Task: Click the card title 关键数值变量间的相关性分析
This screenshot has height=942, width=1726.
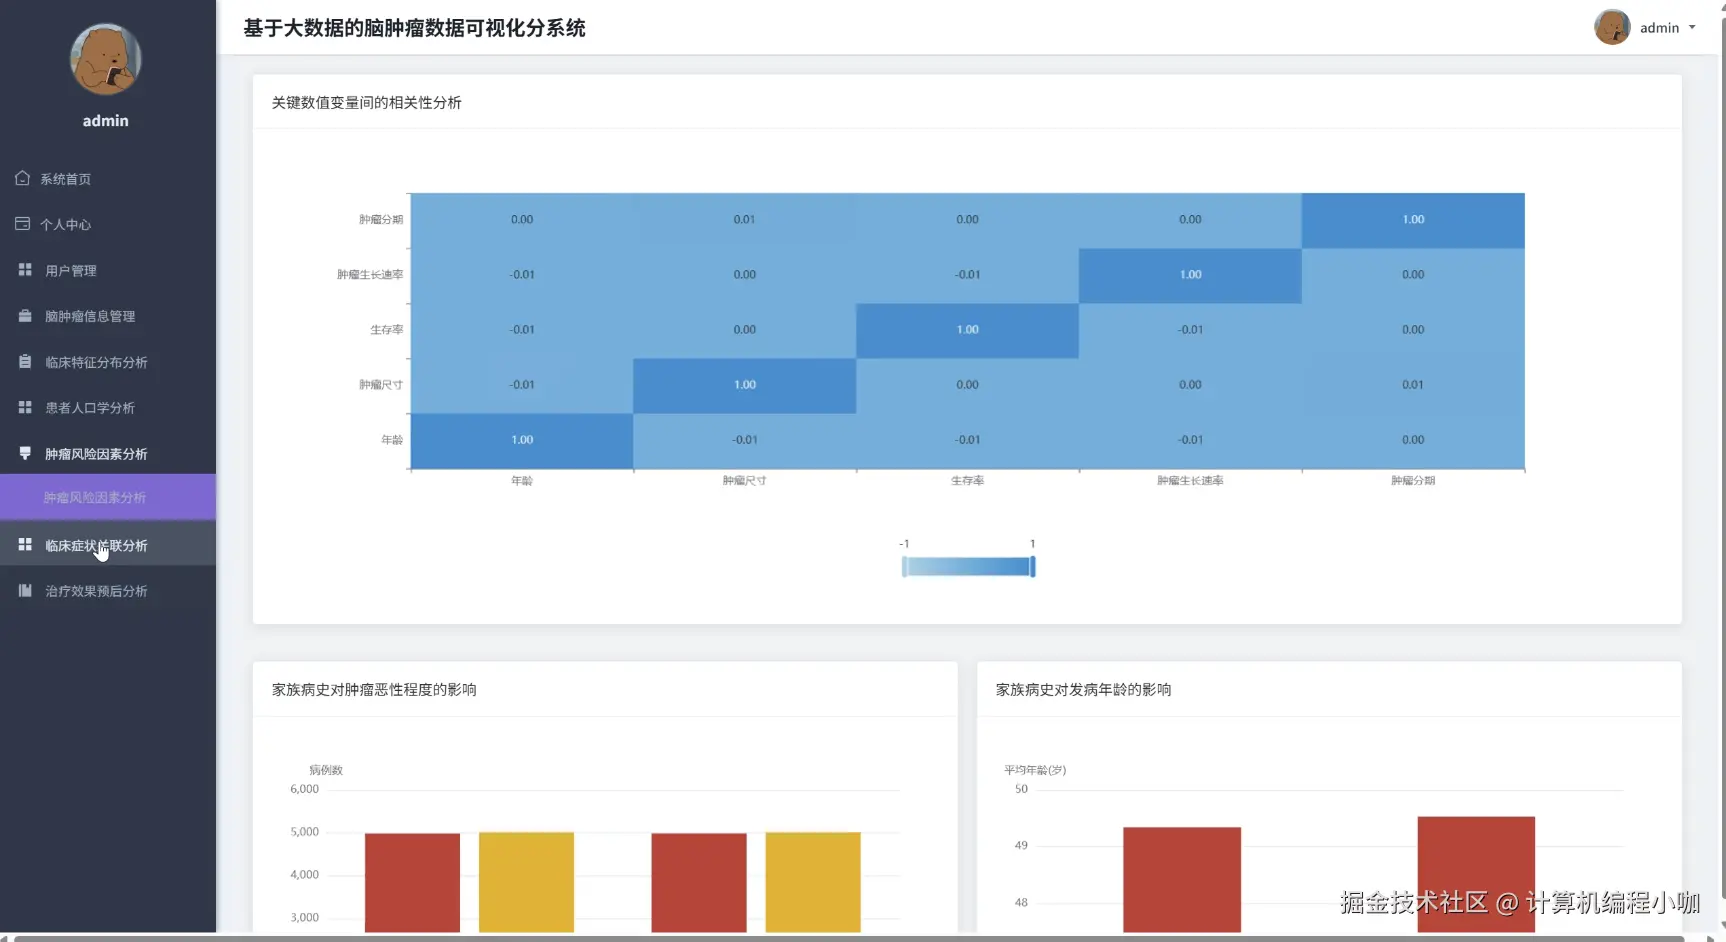Action: coord(367,102)
